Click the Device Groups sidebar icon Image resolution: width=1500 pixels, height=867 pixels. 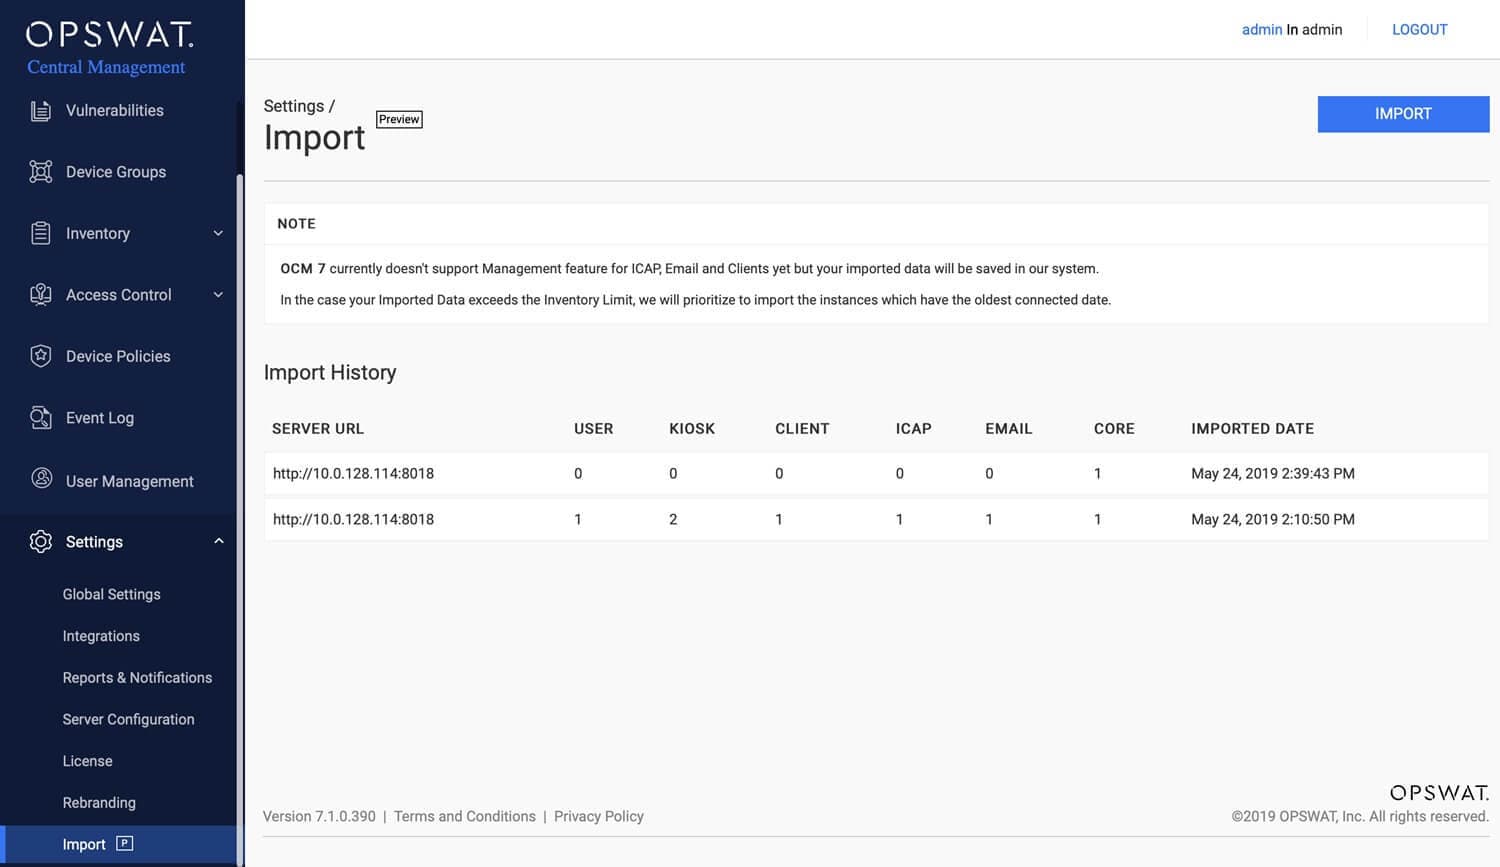pos(40,172)
